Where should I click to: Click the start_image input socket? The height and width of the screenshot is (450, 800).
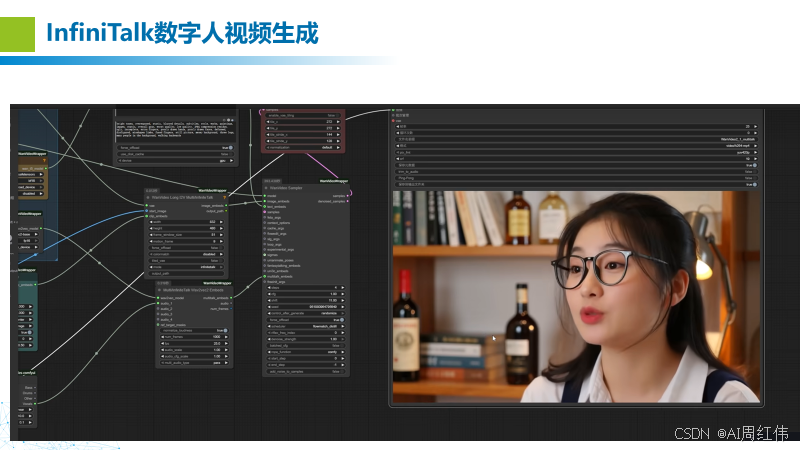point(146,211)
